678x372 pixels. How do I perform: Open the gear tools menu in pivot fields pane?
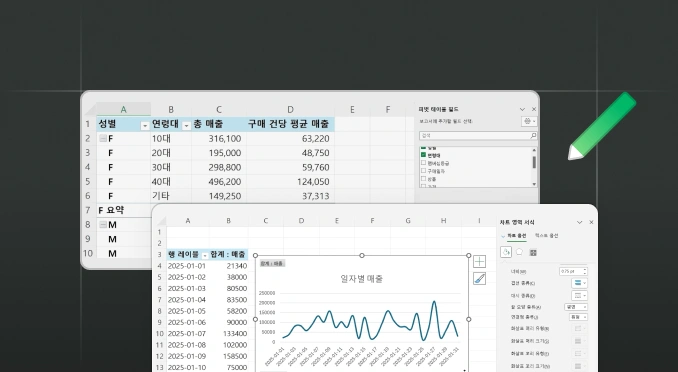(x=529, y=122)
